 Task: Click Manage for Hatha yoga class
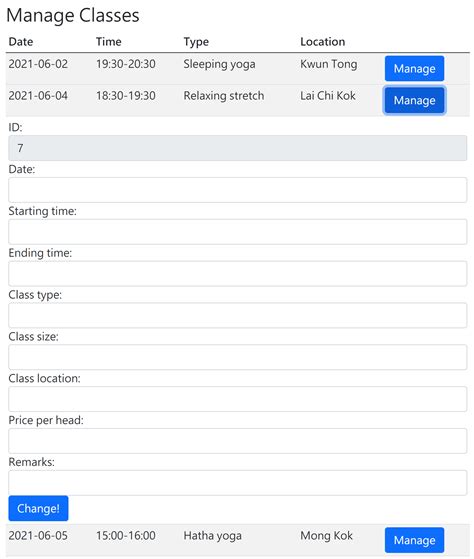414,540
